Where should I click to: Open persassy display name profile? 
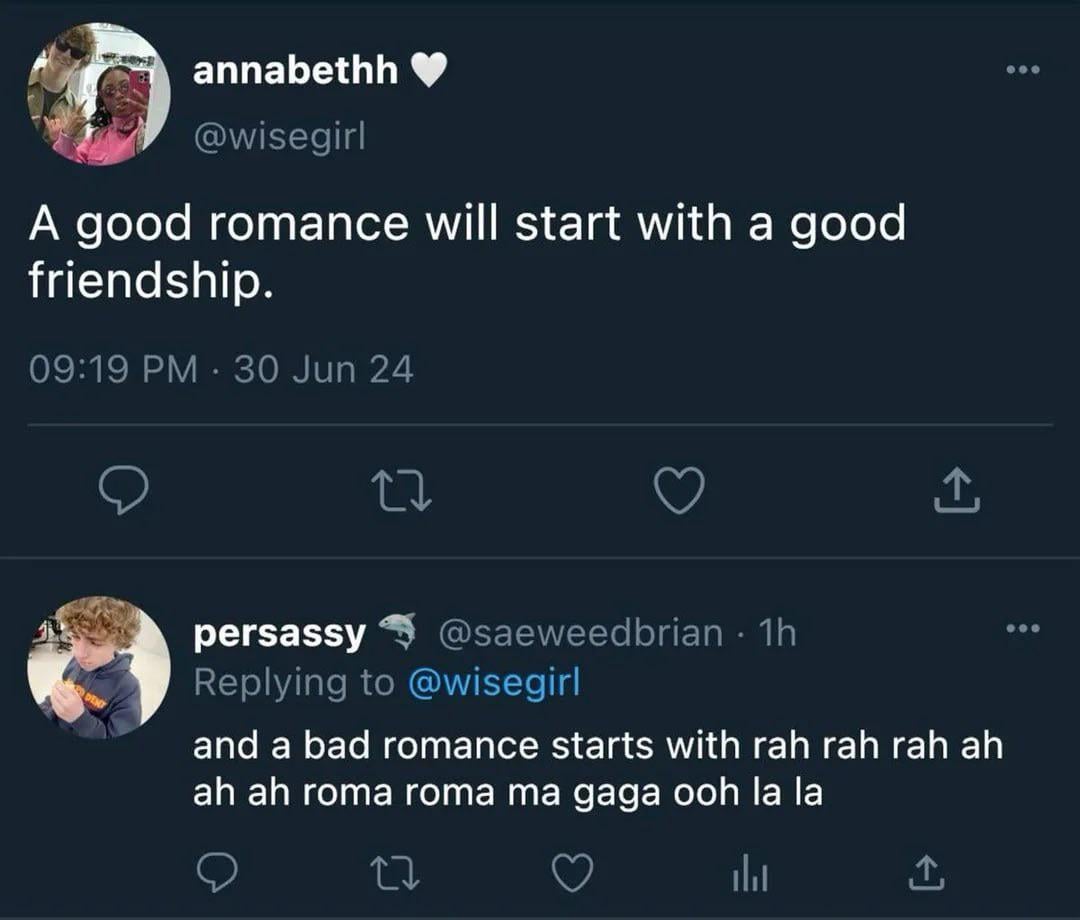[x=279, y=634]
